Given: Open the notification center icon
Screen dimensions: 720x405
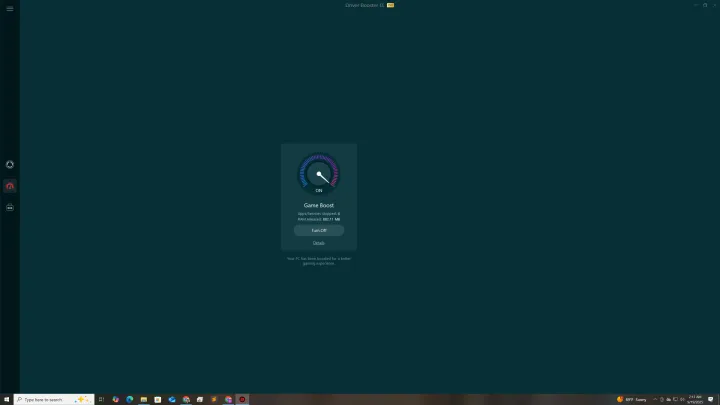Looking at the screenshot, I should (x=711, y=399).
